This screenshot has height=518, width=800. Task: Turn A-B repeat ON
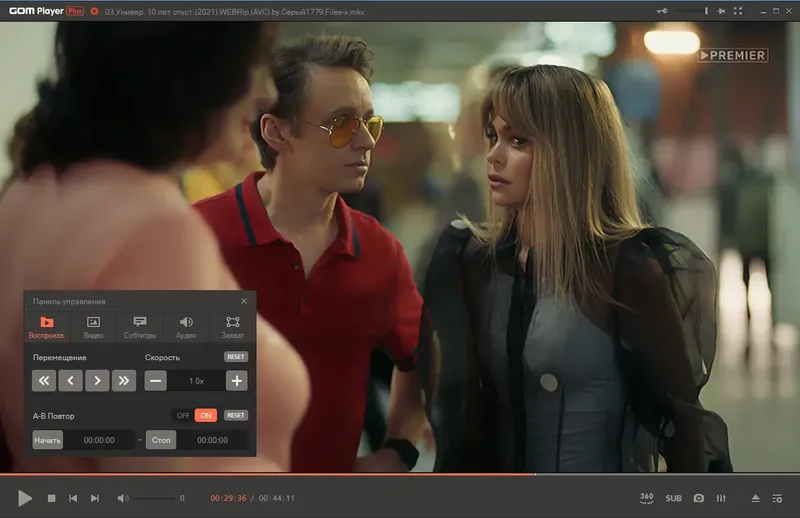click(205, 415)
